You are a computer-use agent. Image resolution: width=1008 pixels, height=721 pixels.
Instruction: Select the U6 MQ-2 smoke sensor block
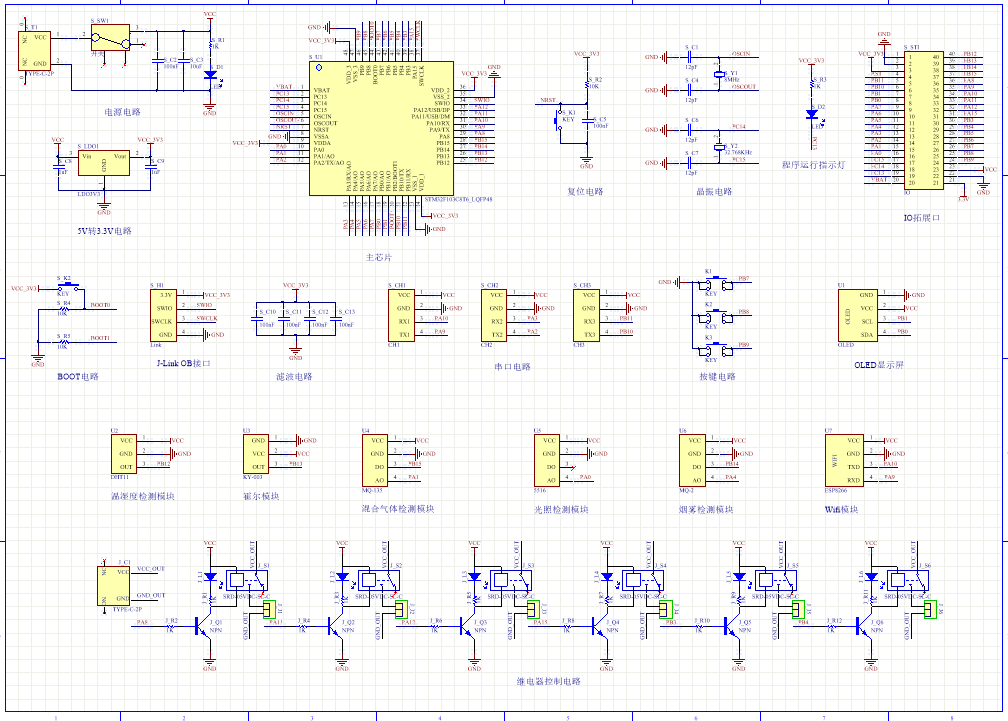point(692,460)
